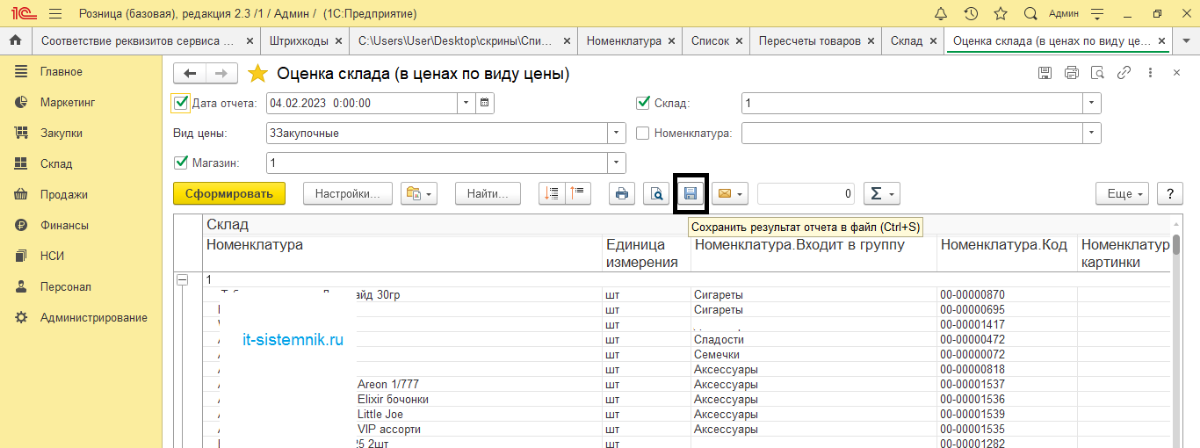This screenshot has width=1200, height=448.
Task: Click the copy link chain icon
Action: coord(1124,73)
